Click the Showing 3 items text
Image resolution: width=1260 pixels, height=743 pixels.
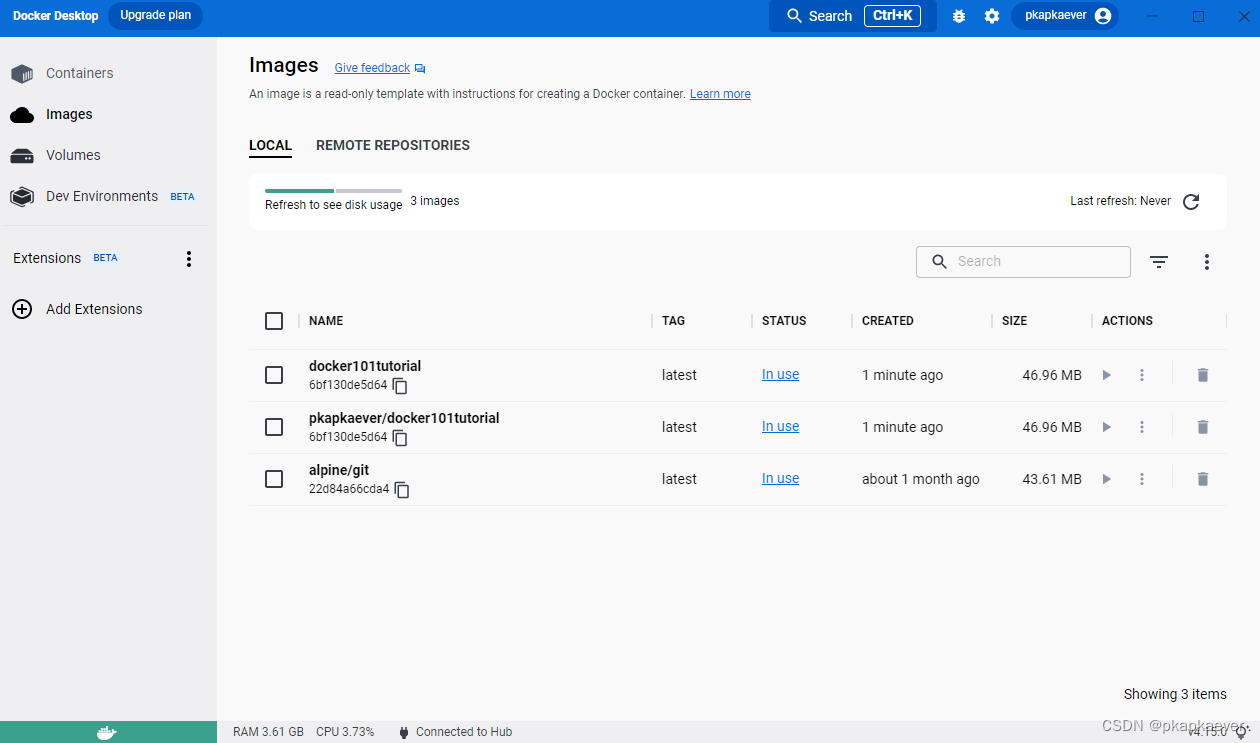pyautogui.click(x=1175, y=694)
